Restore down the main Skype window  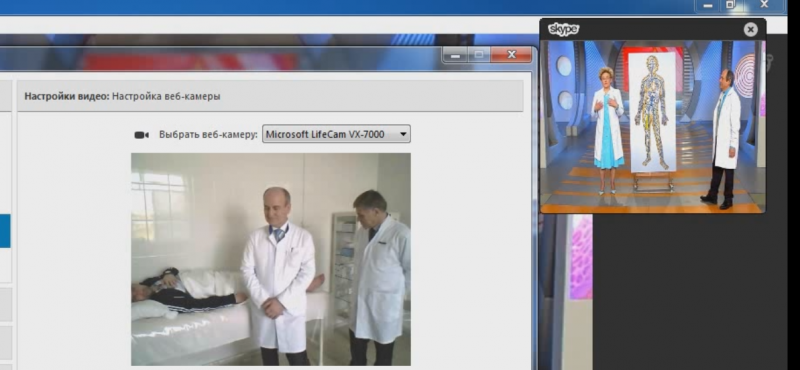730,5
